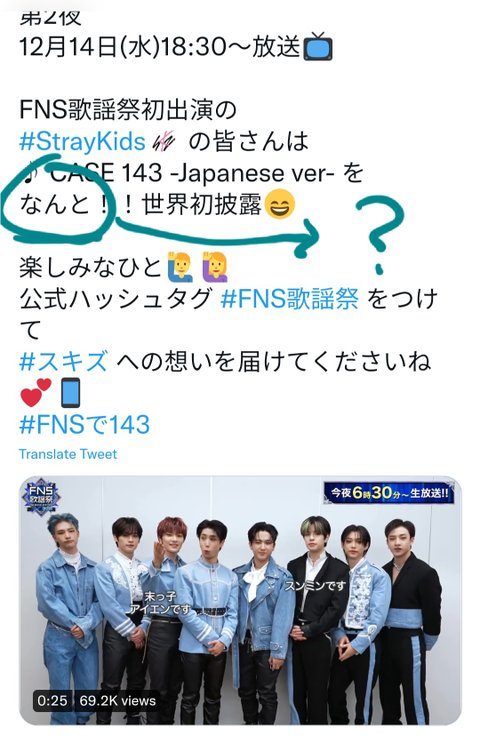Click the television emoji after 放送
Viewport: 480px width, 736px height.
(318, 47)
